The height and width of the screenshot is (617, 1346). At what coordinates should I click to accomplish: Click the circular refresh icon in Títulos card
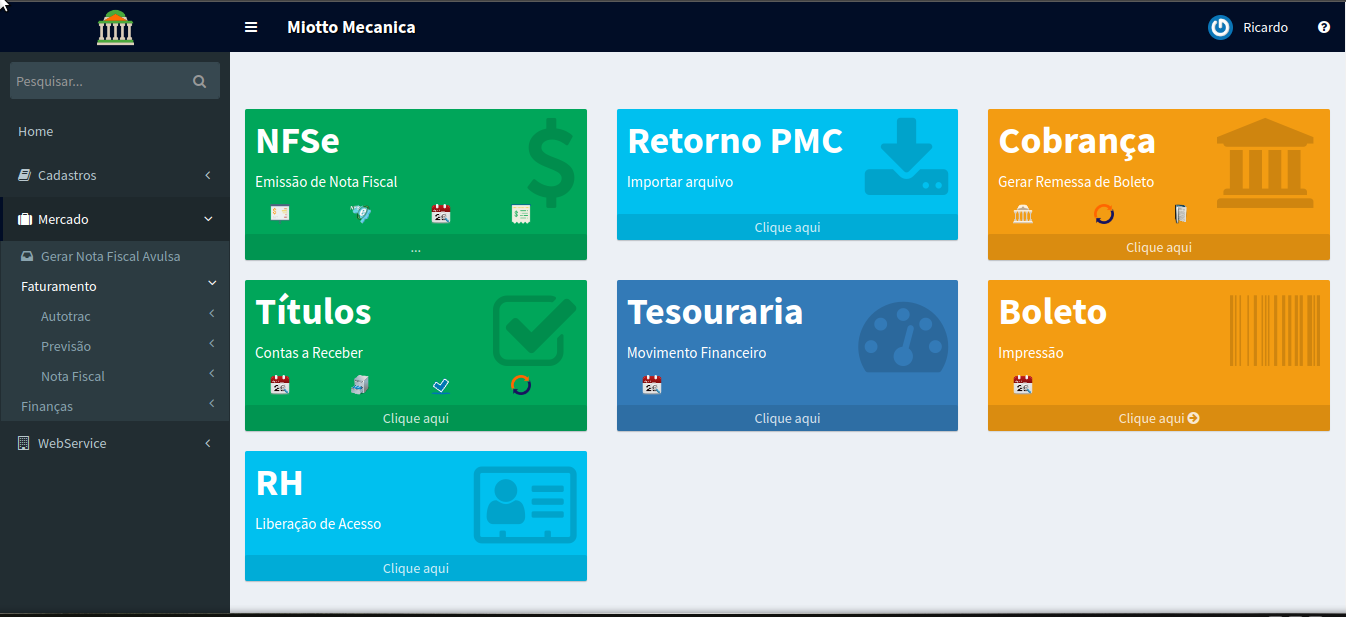pos(520,385)
